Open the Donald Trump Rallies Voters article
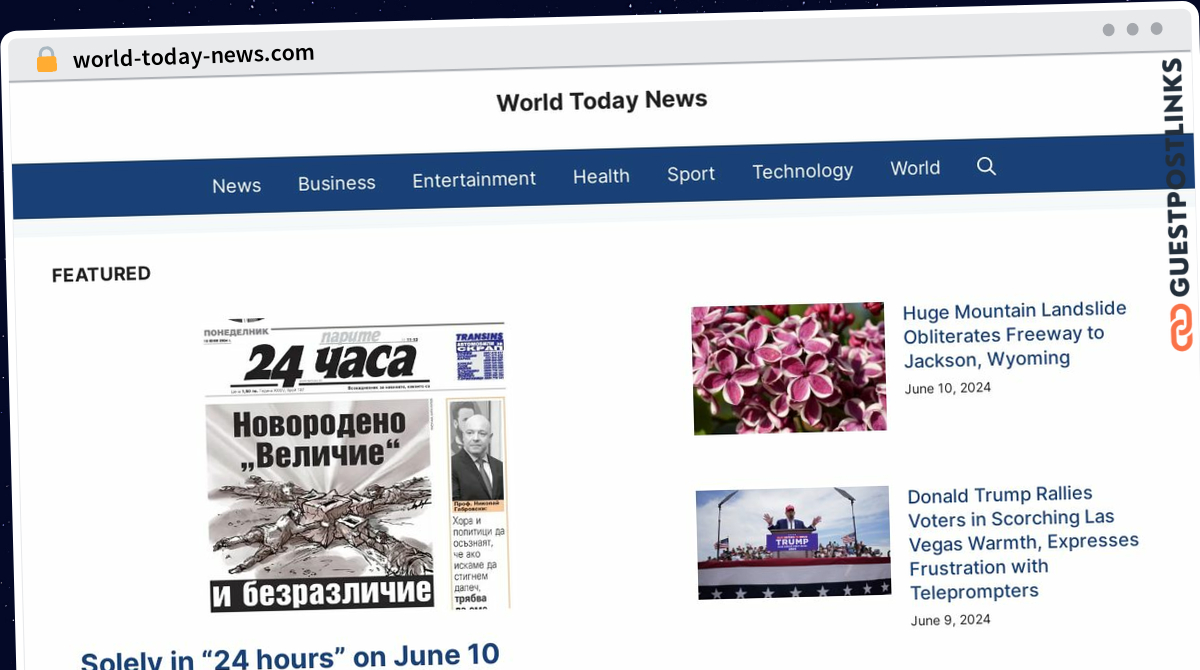The width and height of the screenshot is (1200, 670). pos(1023,542)
